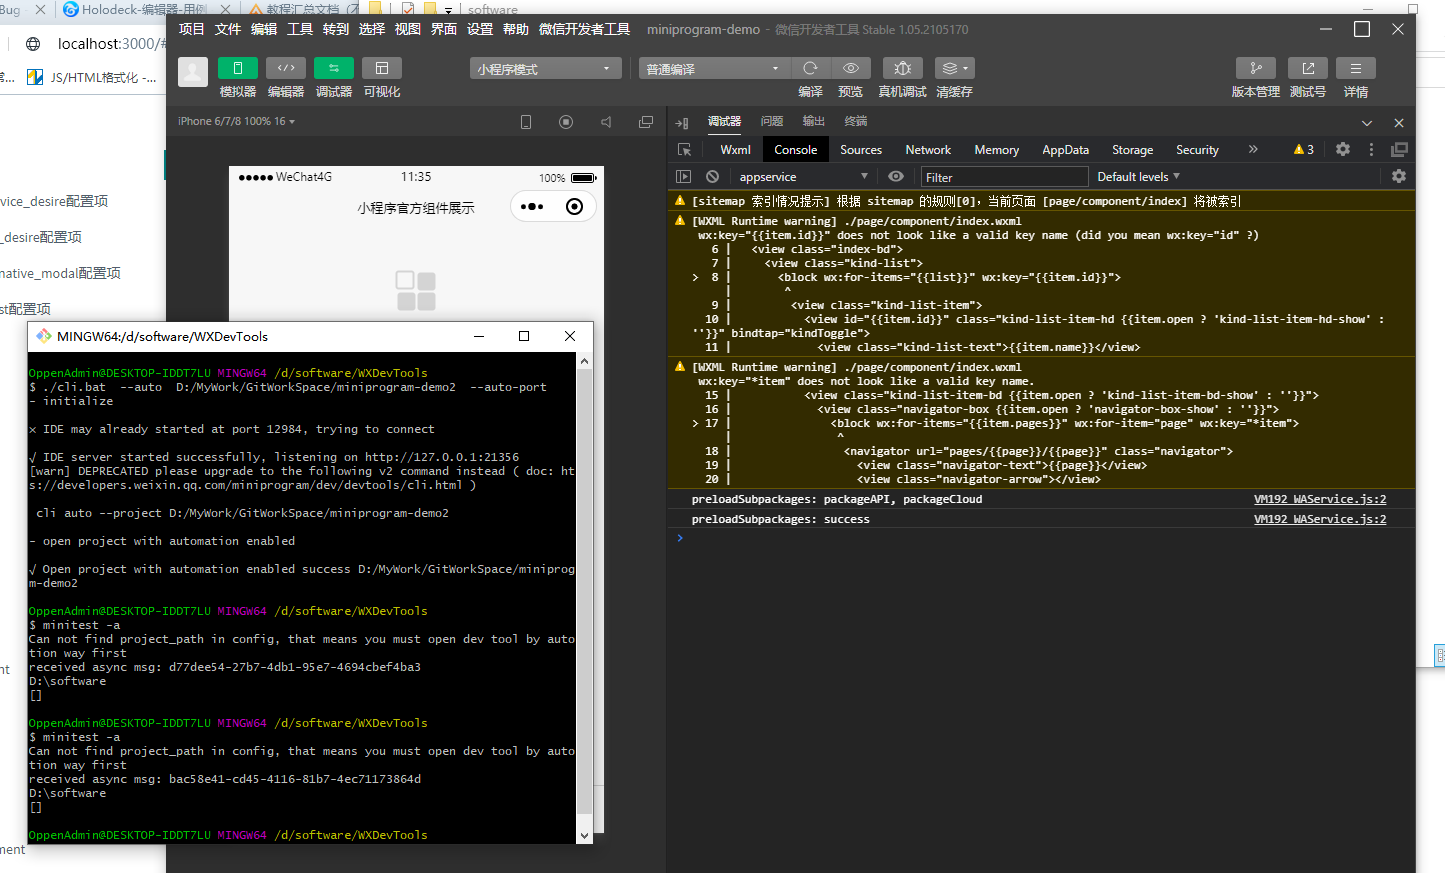
Task: Collapse the debugger panel with the chevron
Action: 1367,123
